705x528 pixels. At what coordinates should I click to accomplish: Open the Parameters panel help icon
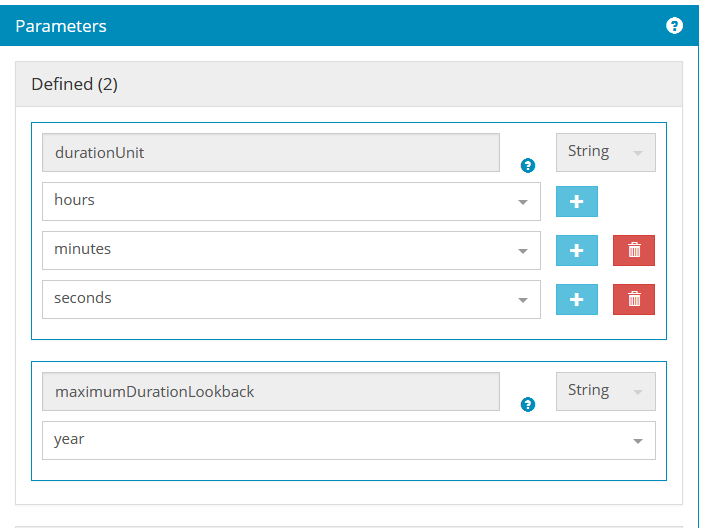click(x=674, y=26)
